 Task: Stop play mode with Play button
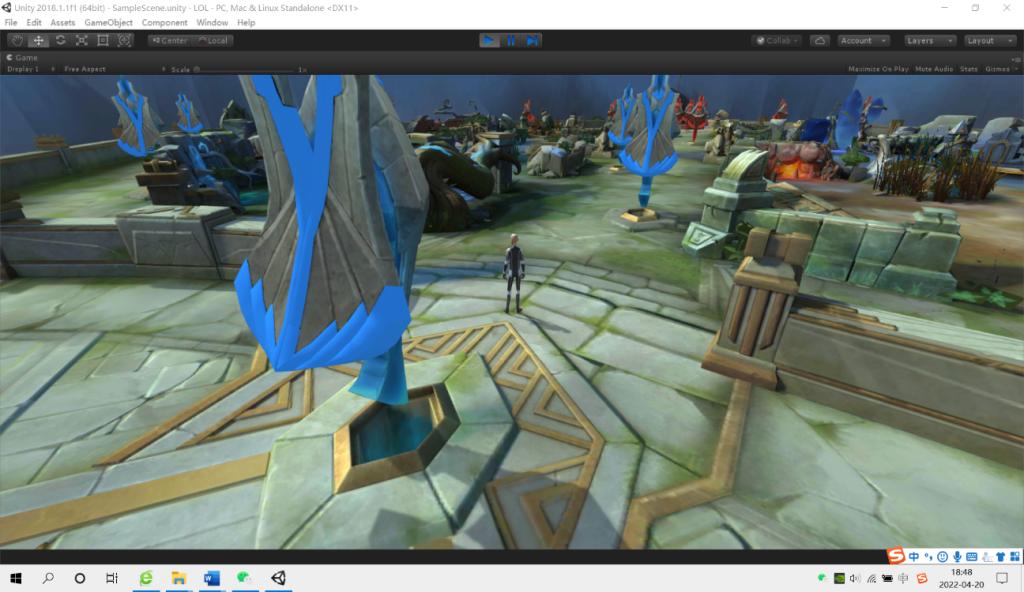[489, 41]
